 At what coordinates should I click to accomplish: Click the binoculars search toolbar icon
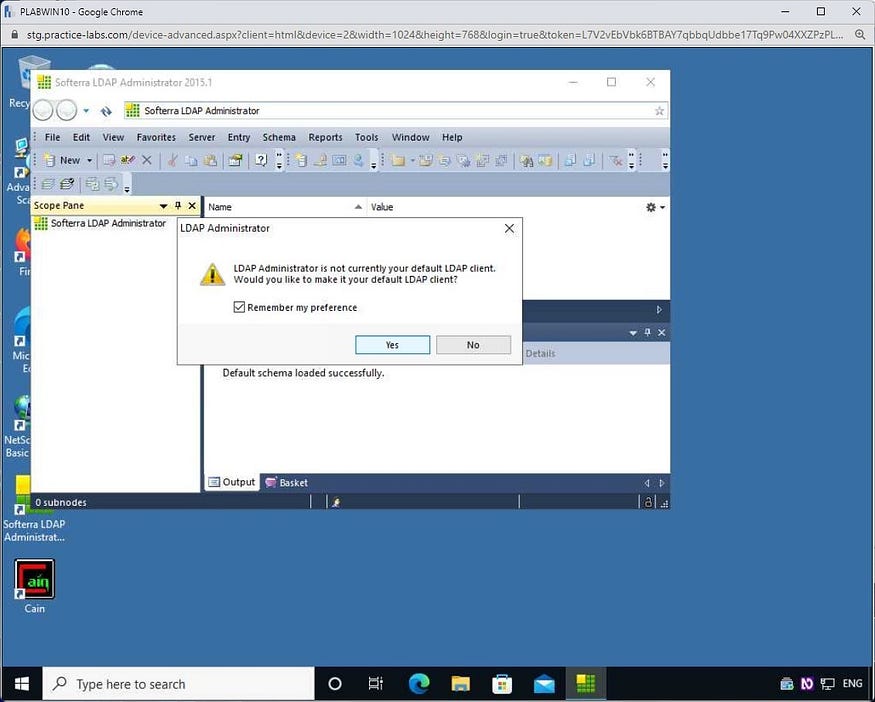click(x=526, y=161)
